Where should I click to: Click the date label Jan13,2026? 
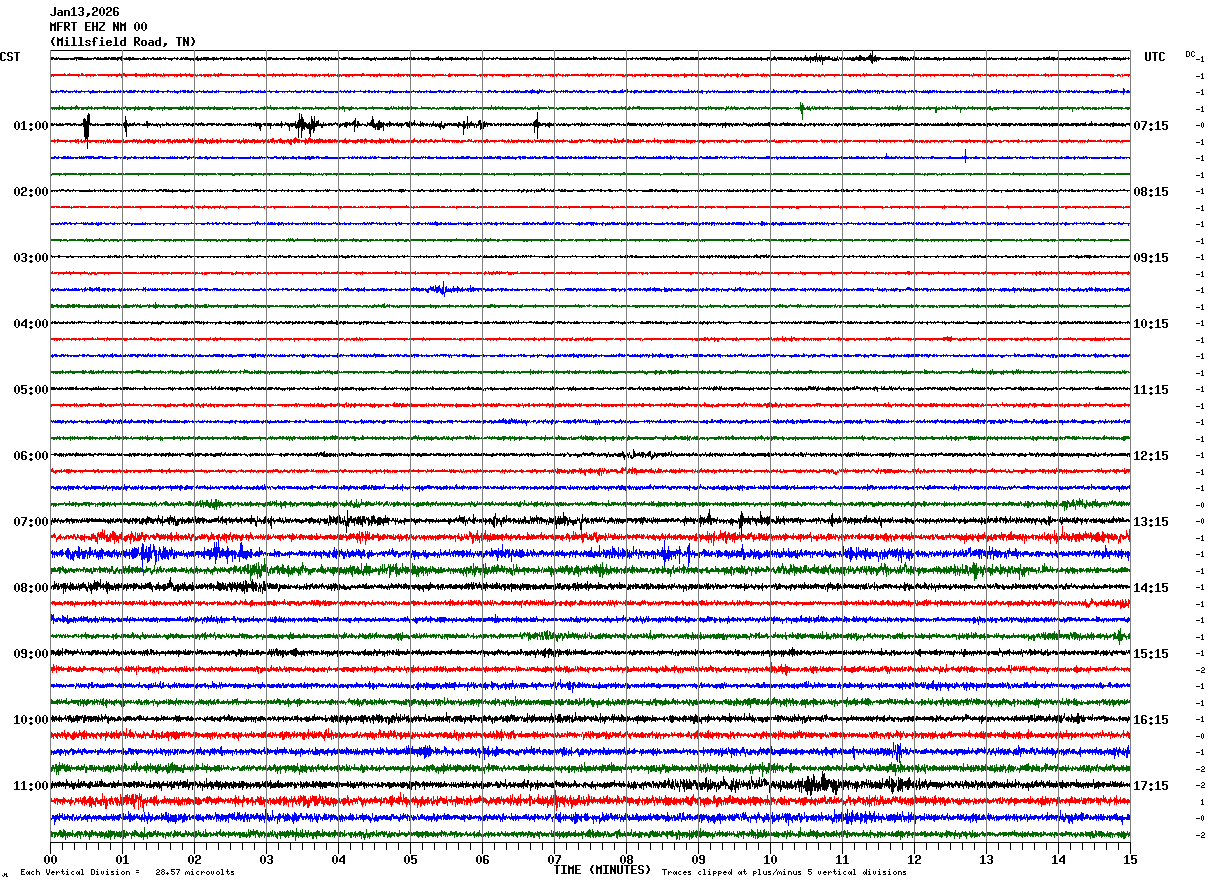(84, 12)
